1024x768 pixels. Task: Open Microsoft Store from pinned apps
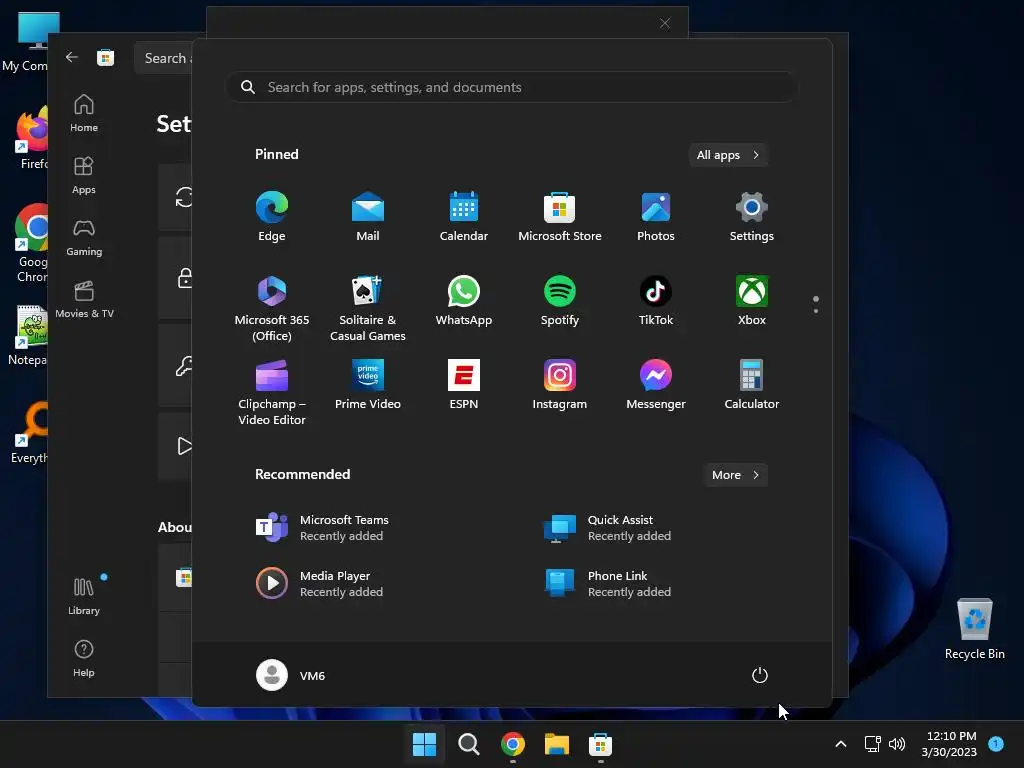coord(560,217)
